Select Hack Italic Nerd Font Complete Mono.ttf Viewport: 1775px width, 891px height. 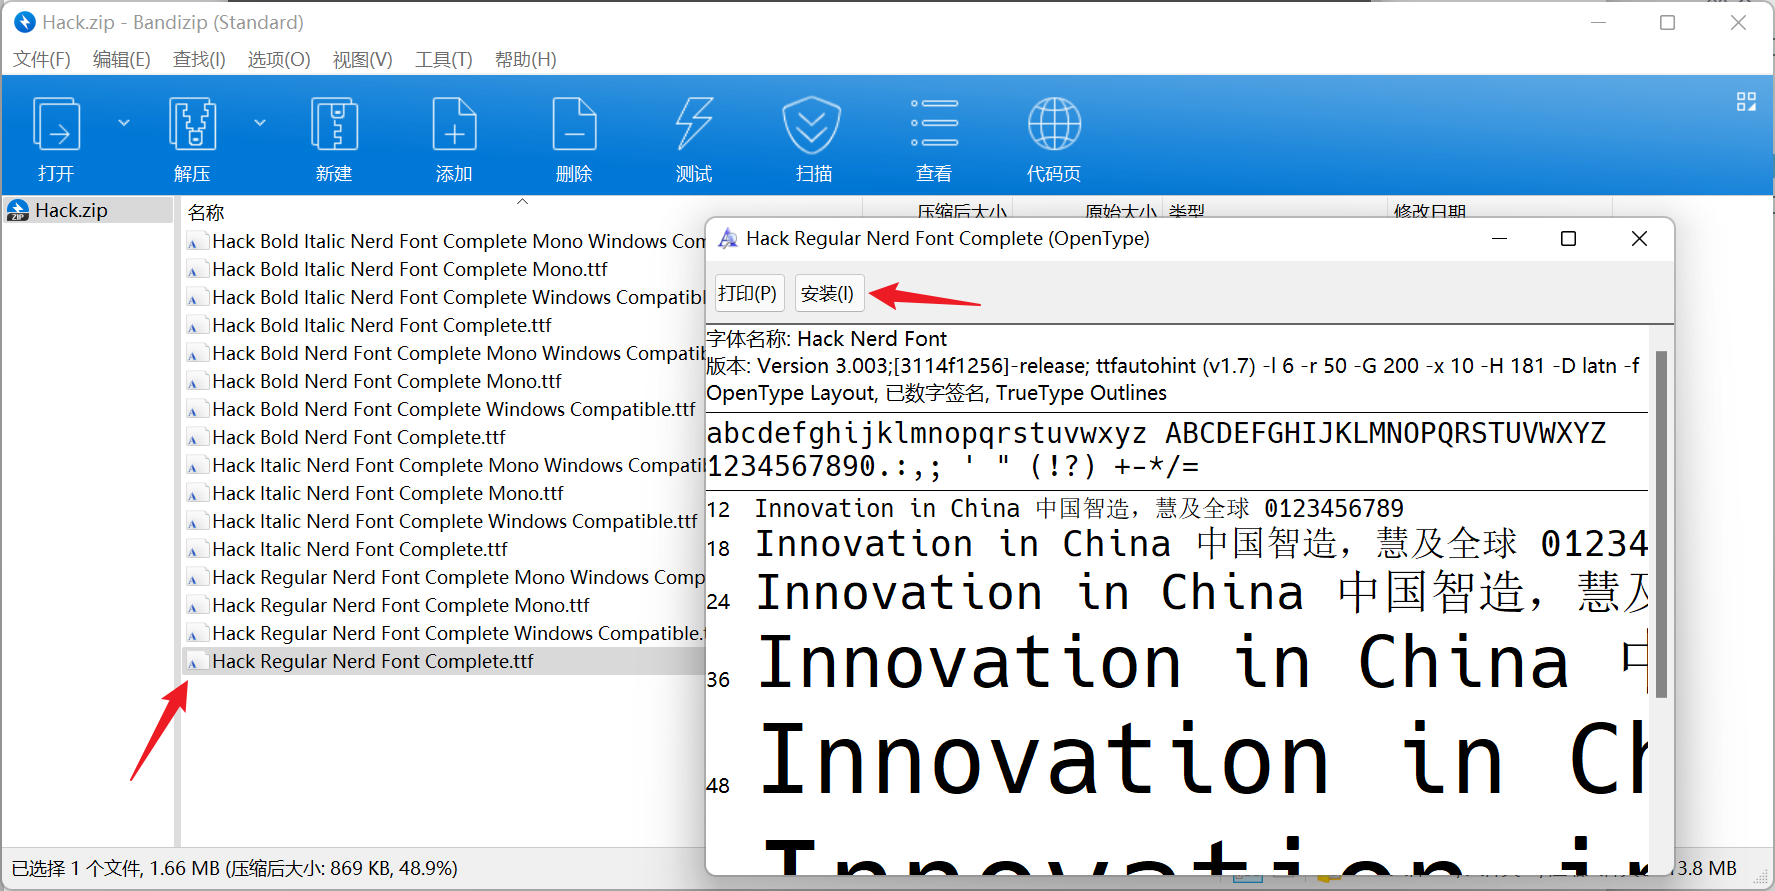click(388, 493)
